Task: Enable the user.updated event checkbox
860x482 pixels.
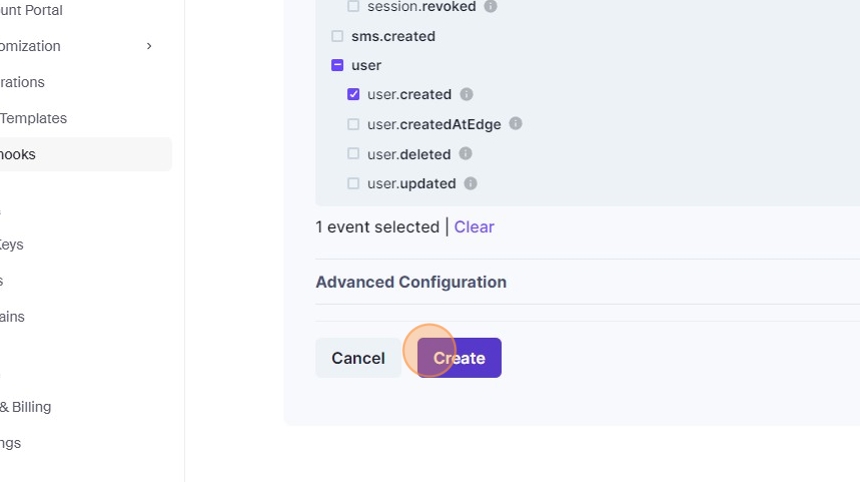Action: click(x=353, y=184)
